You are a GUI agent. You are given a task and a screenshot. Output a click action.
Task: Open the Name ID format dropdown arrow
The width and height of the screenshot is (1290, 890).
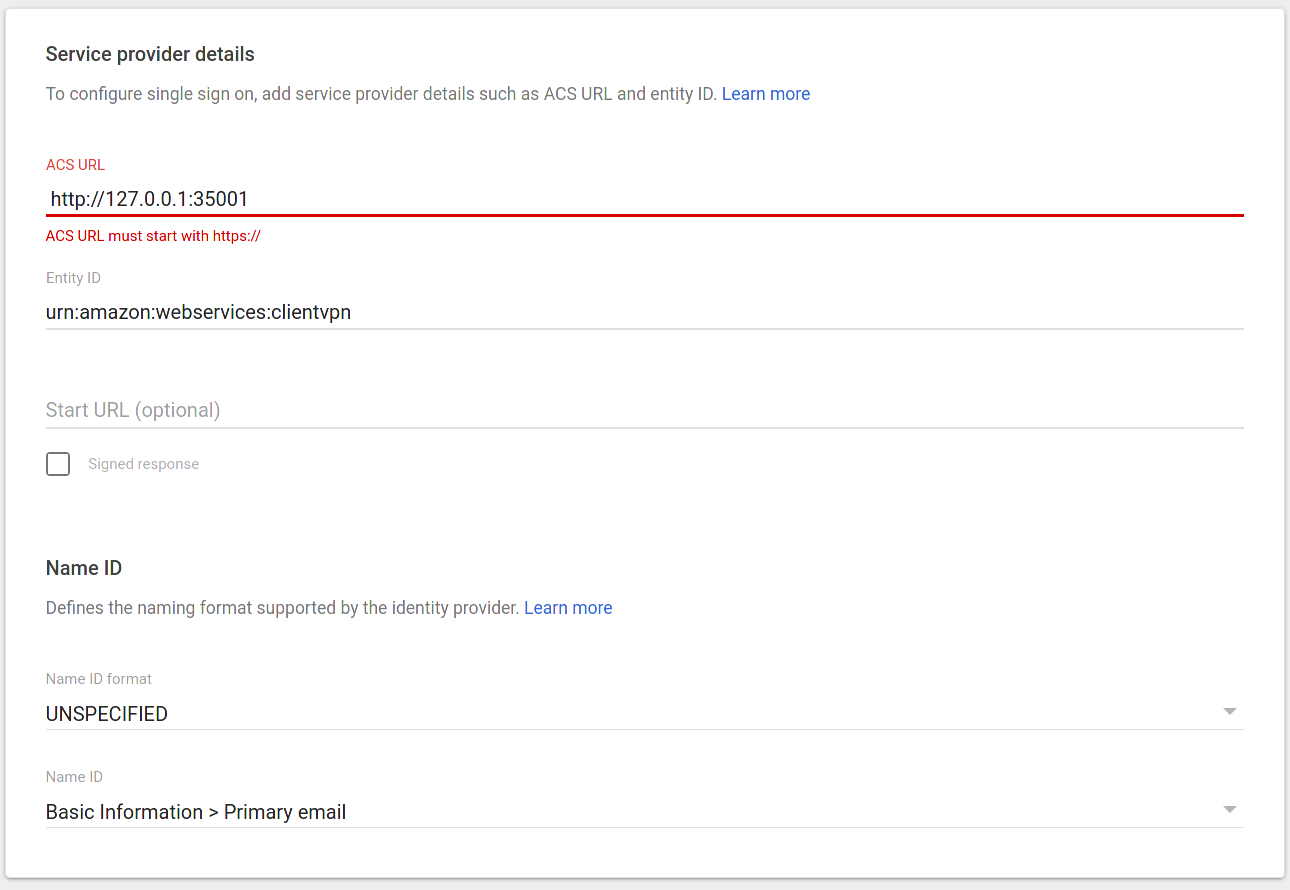[1230, 712]
